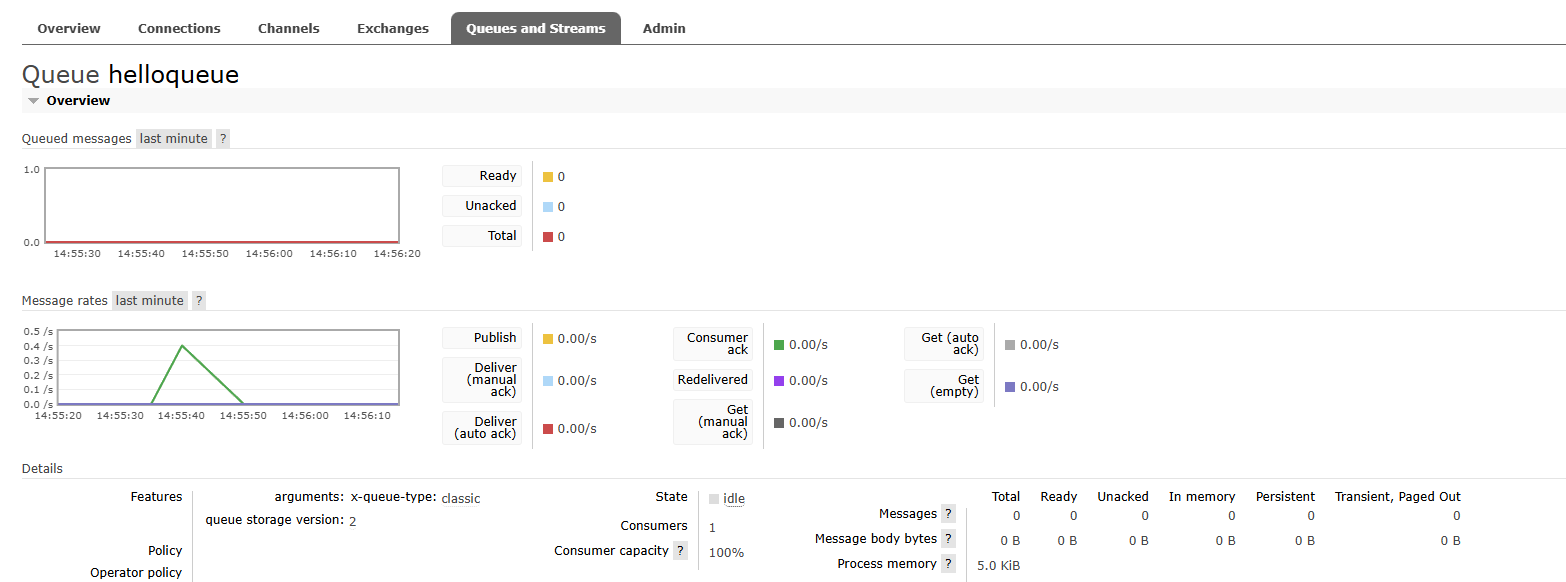Screen dimensions: 1566x582
Task: Click the Total legend label
Action: (x=482, y=236)
